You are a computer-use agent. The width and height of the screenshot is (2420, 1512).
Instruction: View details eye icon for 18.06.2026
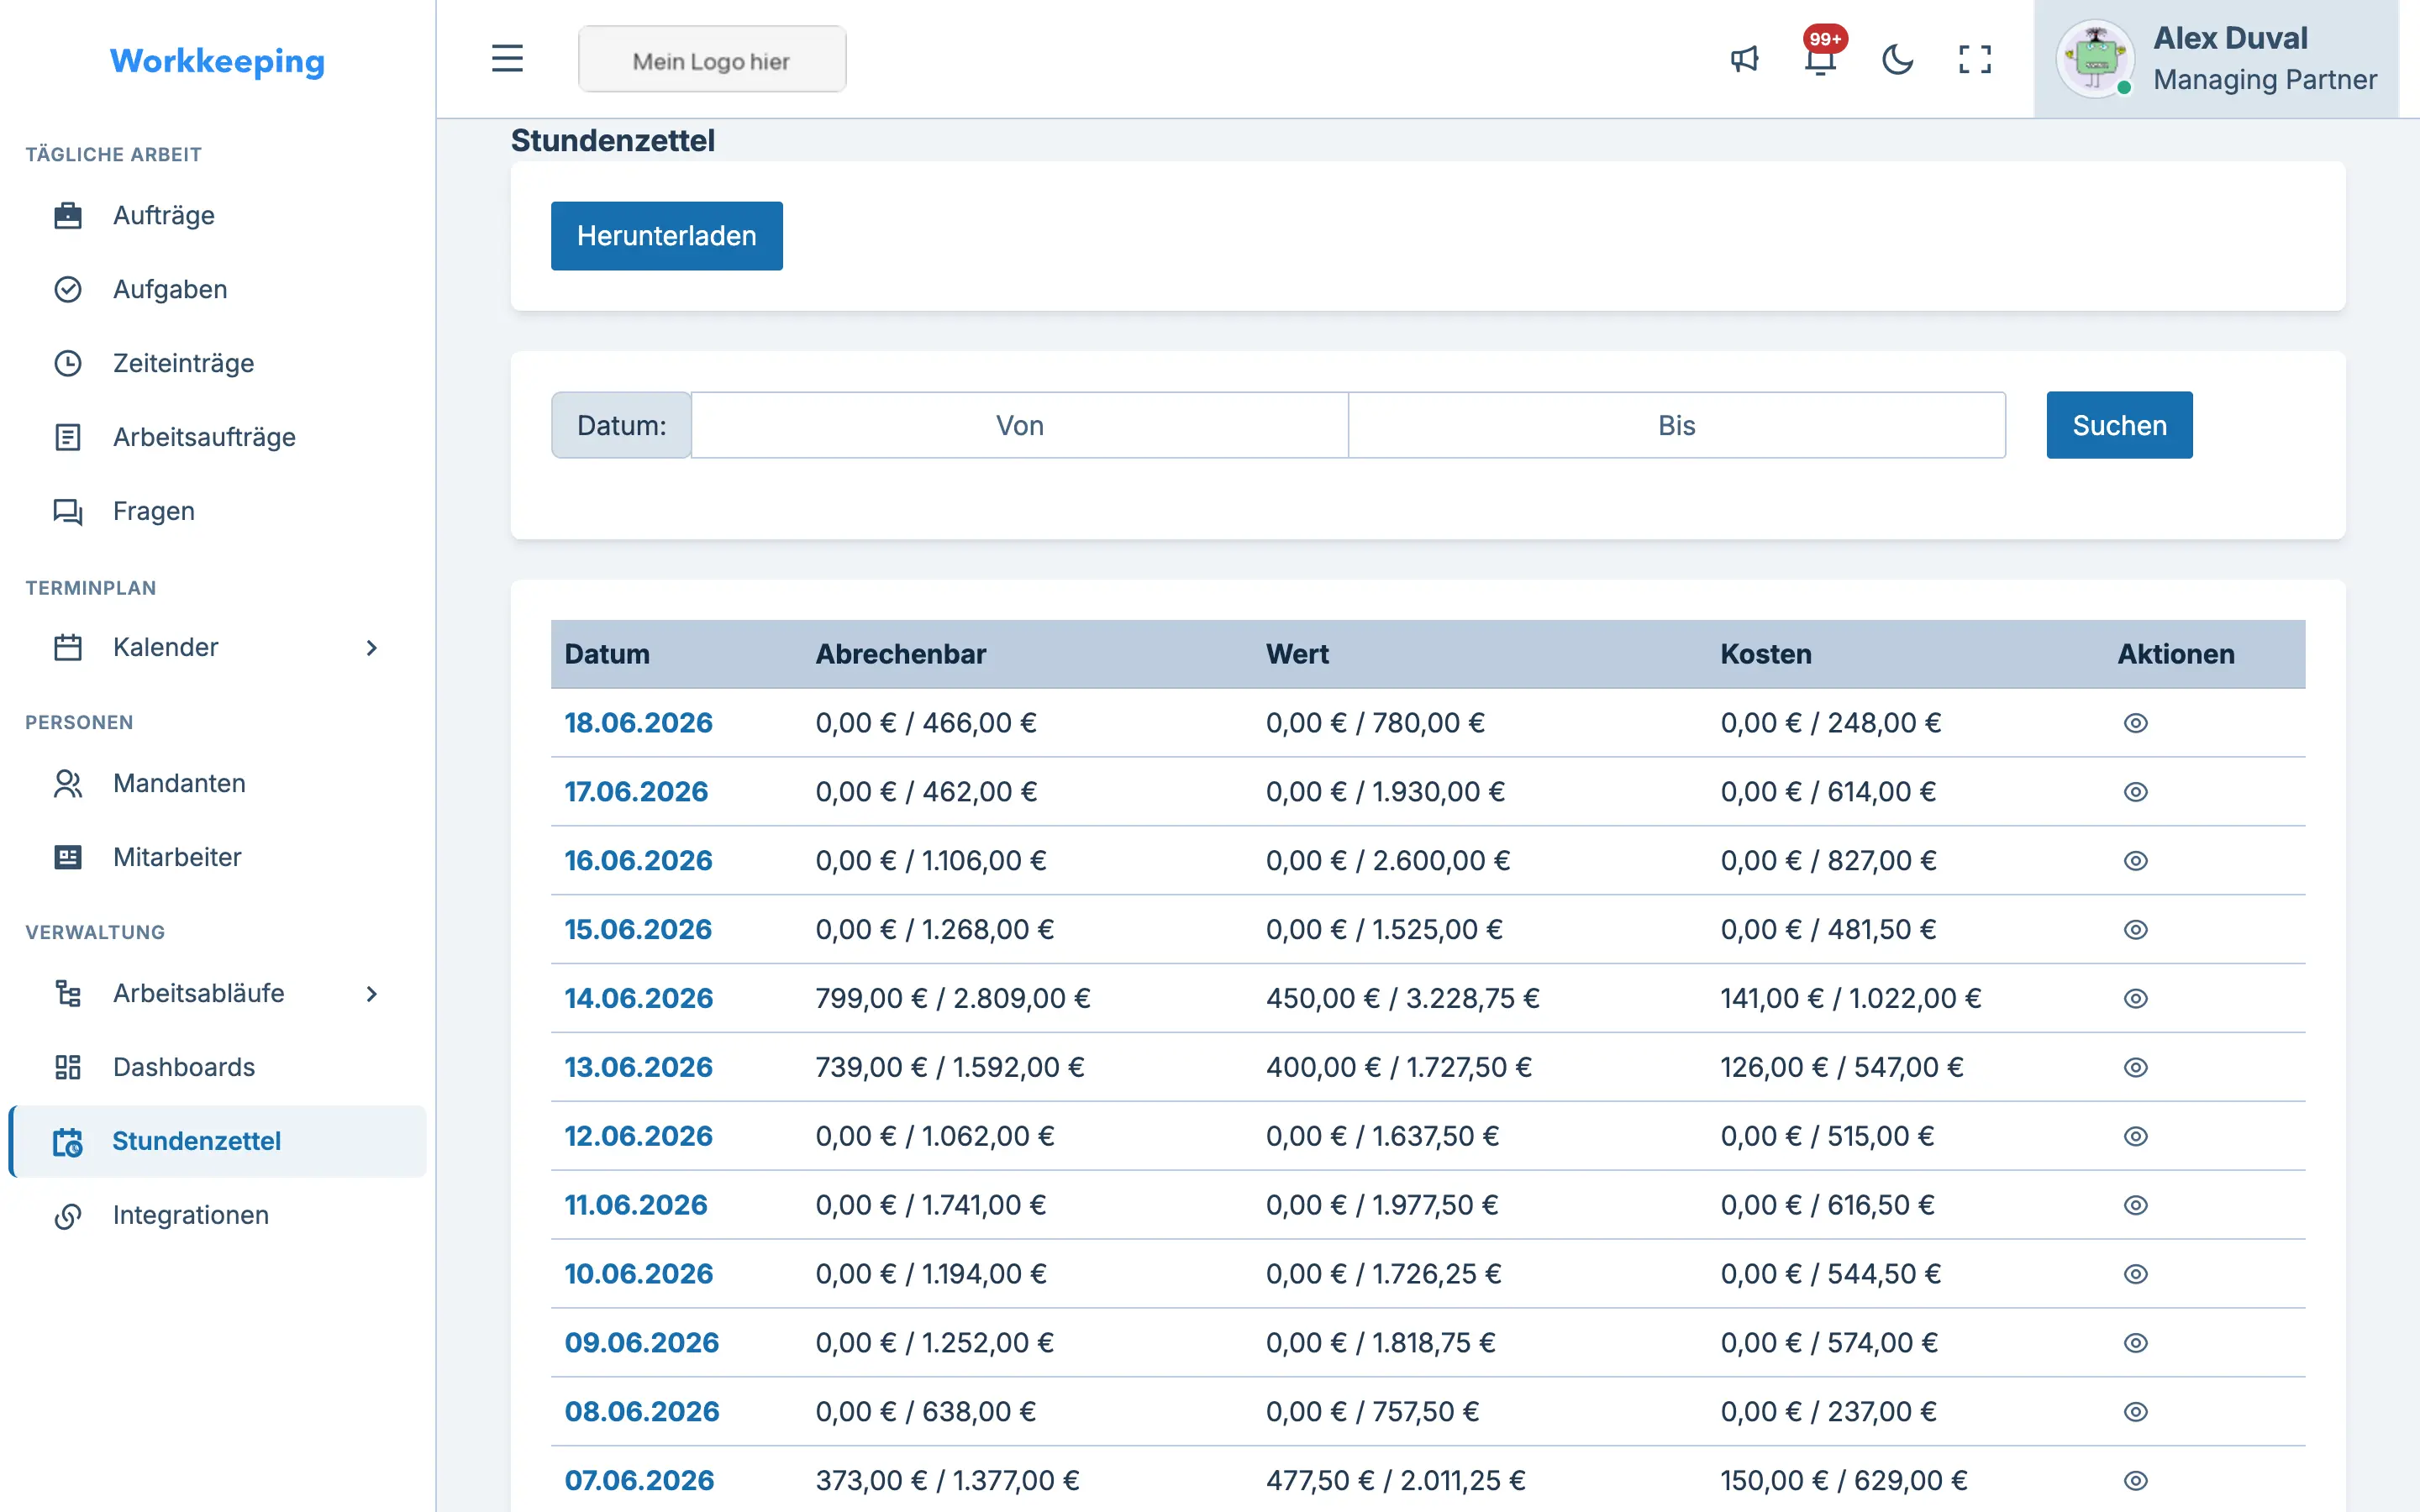tap(2135, 723)
